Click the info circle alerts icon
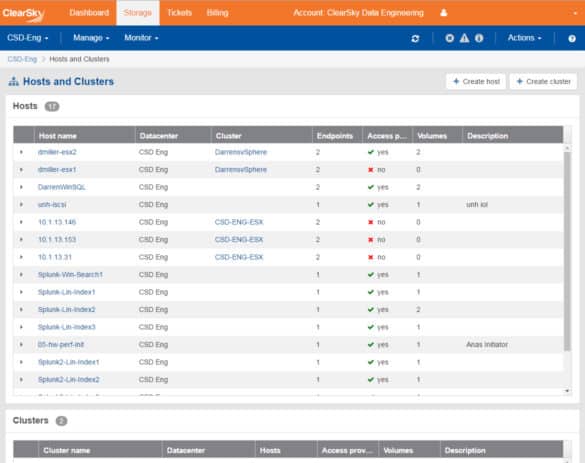The image size is (585, 463). 479,38
